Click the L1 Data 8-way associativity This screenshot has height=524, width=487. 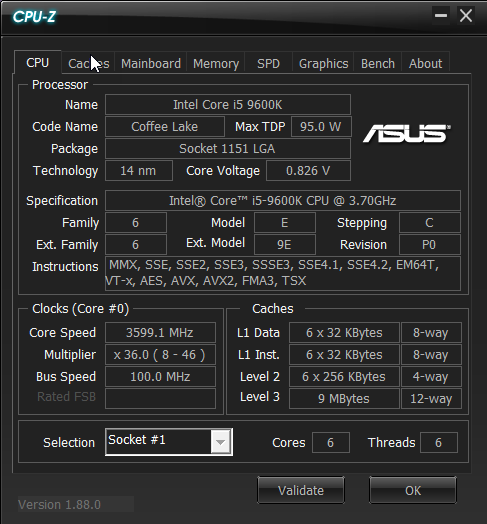coord(431,333)
